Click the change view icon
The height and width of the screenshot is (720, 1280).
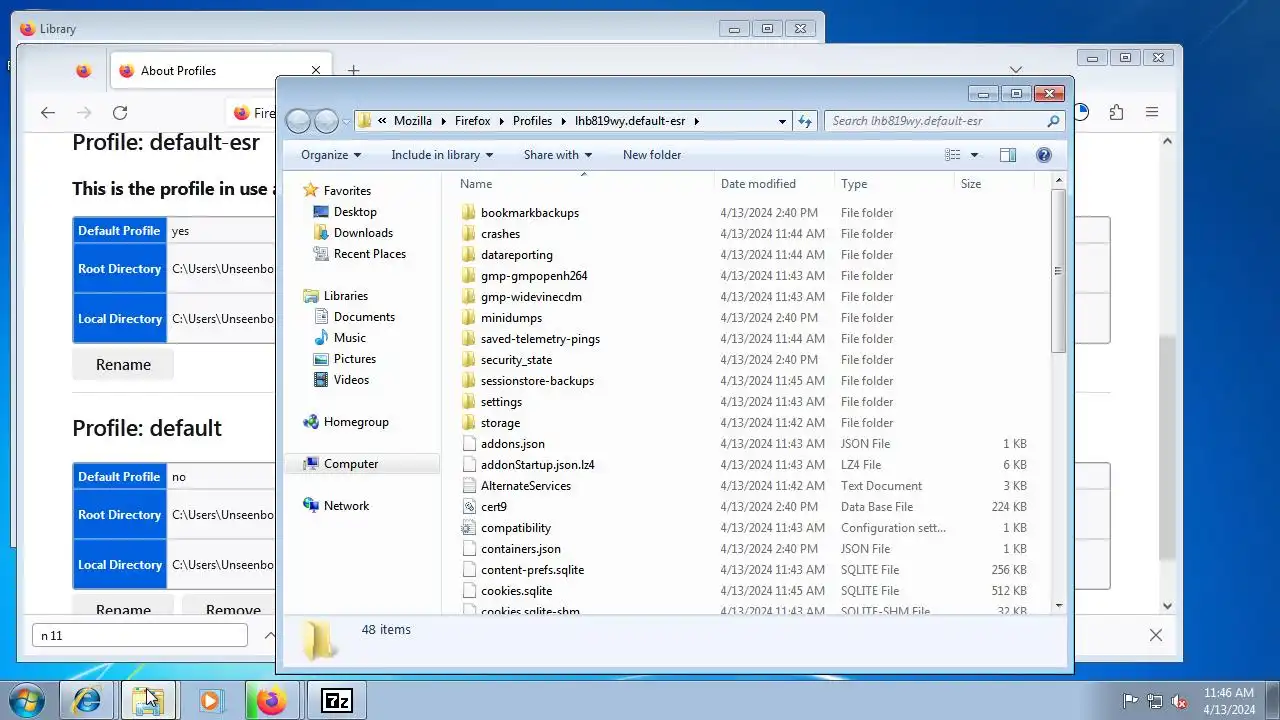pos(953,155)
